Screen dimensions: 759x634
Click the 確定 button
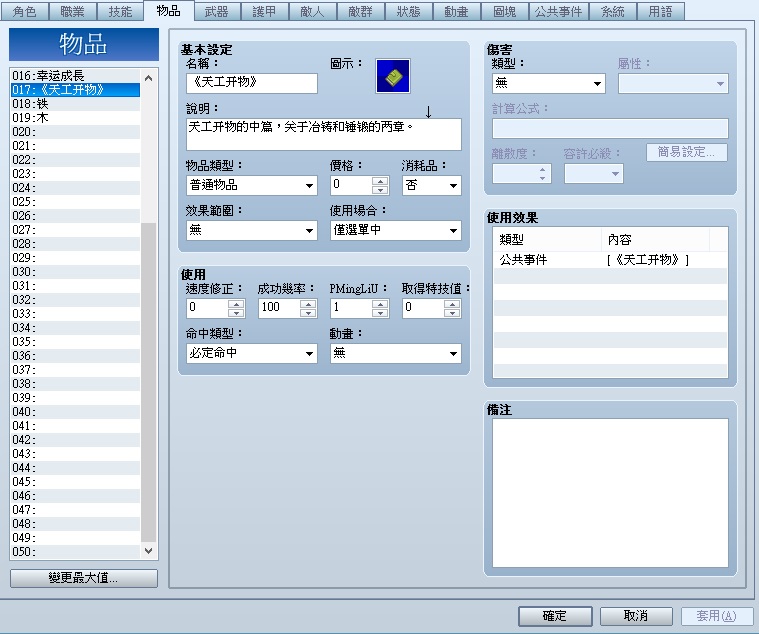(555, 616)
